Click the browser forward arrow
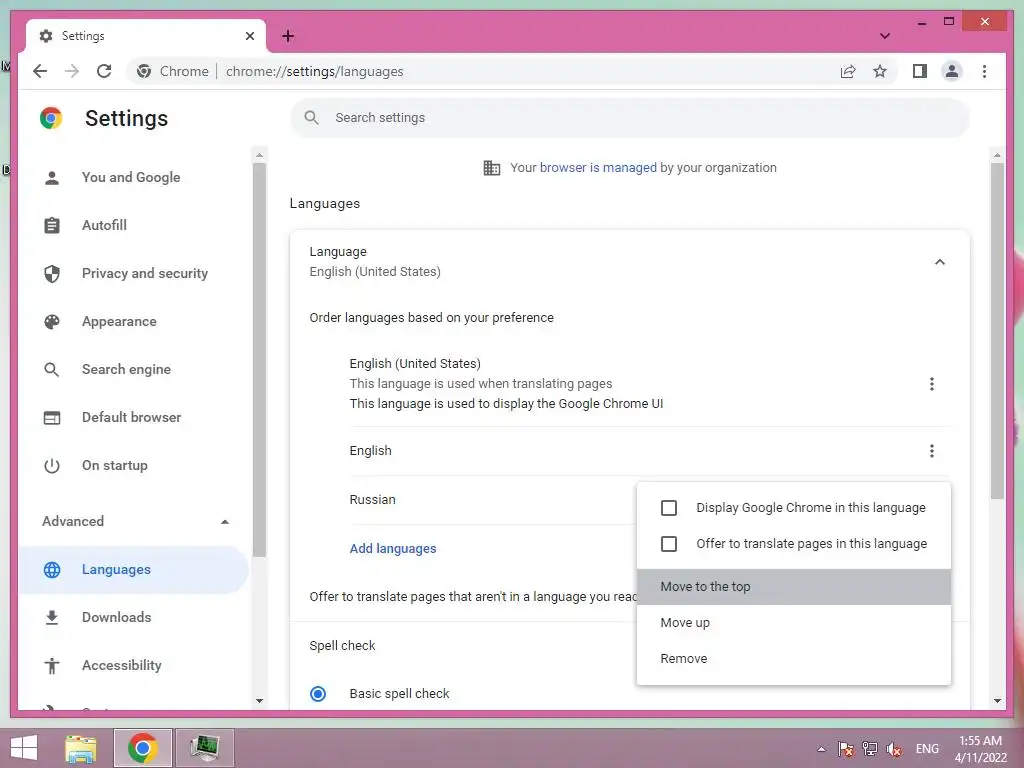 (x=72, y=71)
